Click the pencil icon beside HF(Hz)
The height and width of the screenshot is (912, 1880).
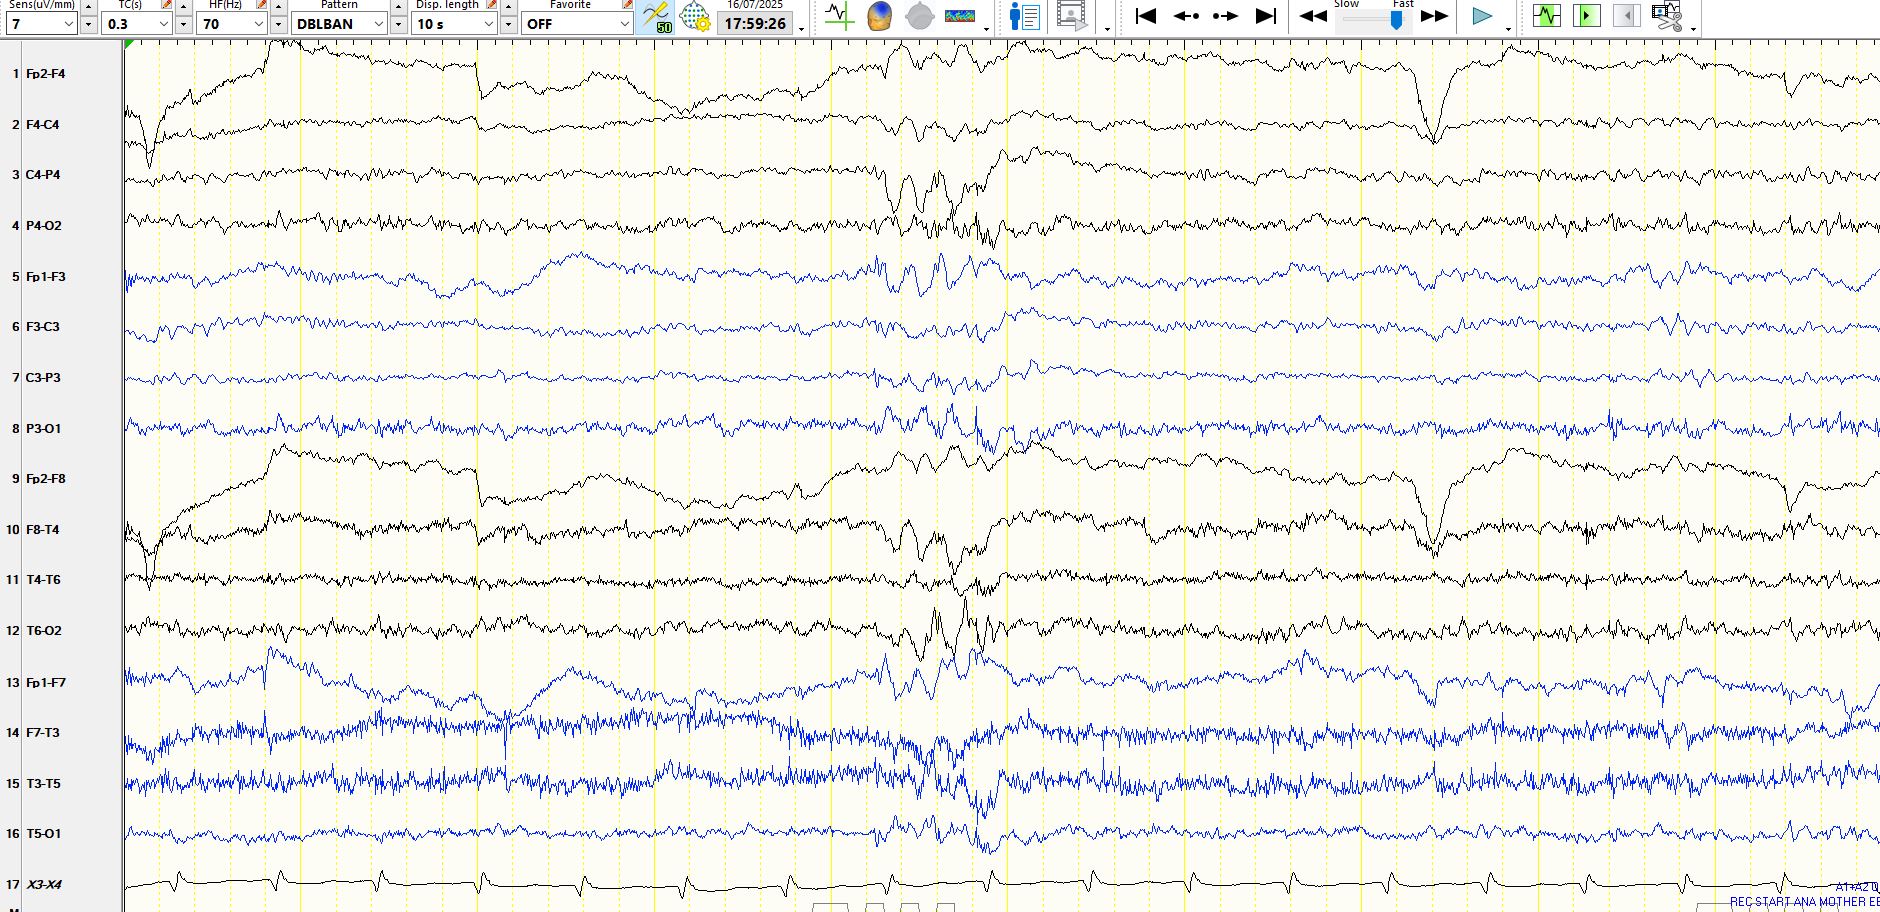tap(261, 5)
